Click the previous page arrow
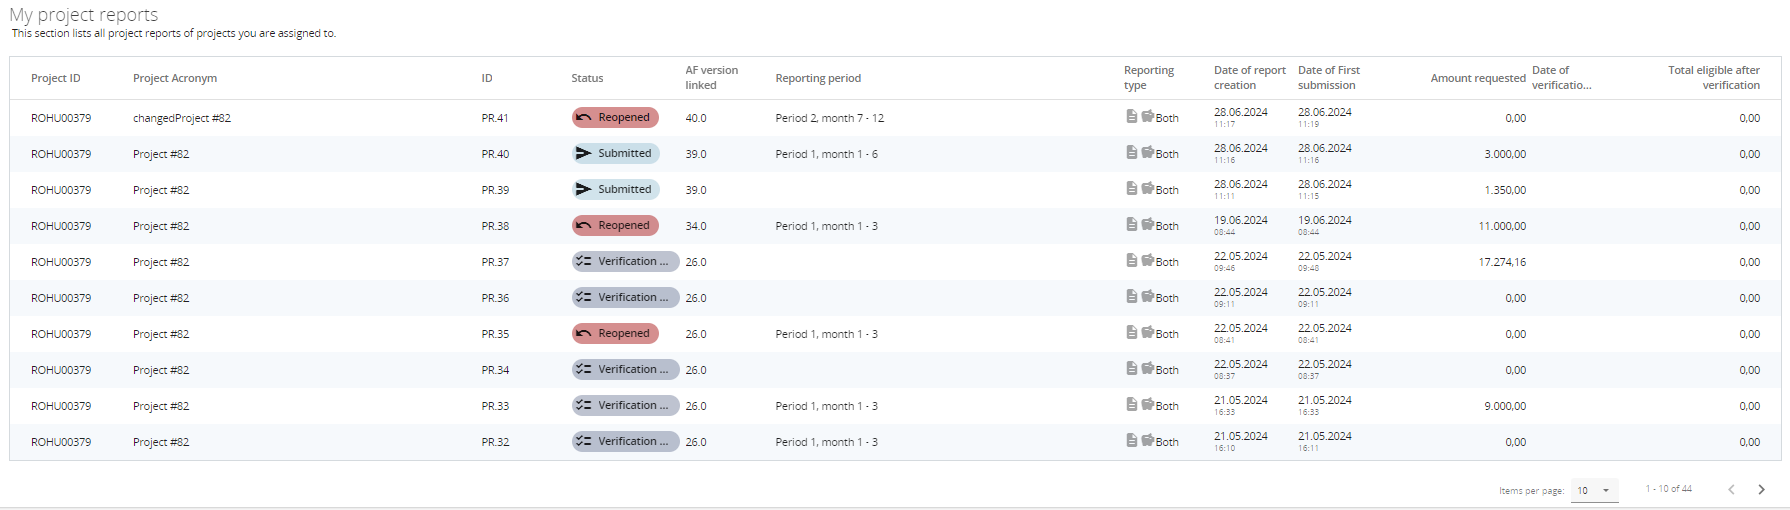This screenshot has height=510, width=1790. [1731, 489]
